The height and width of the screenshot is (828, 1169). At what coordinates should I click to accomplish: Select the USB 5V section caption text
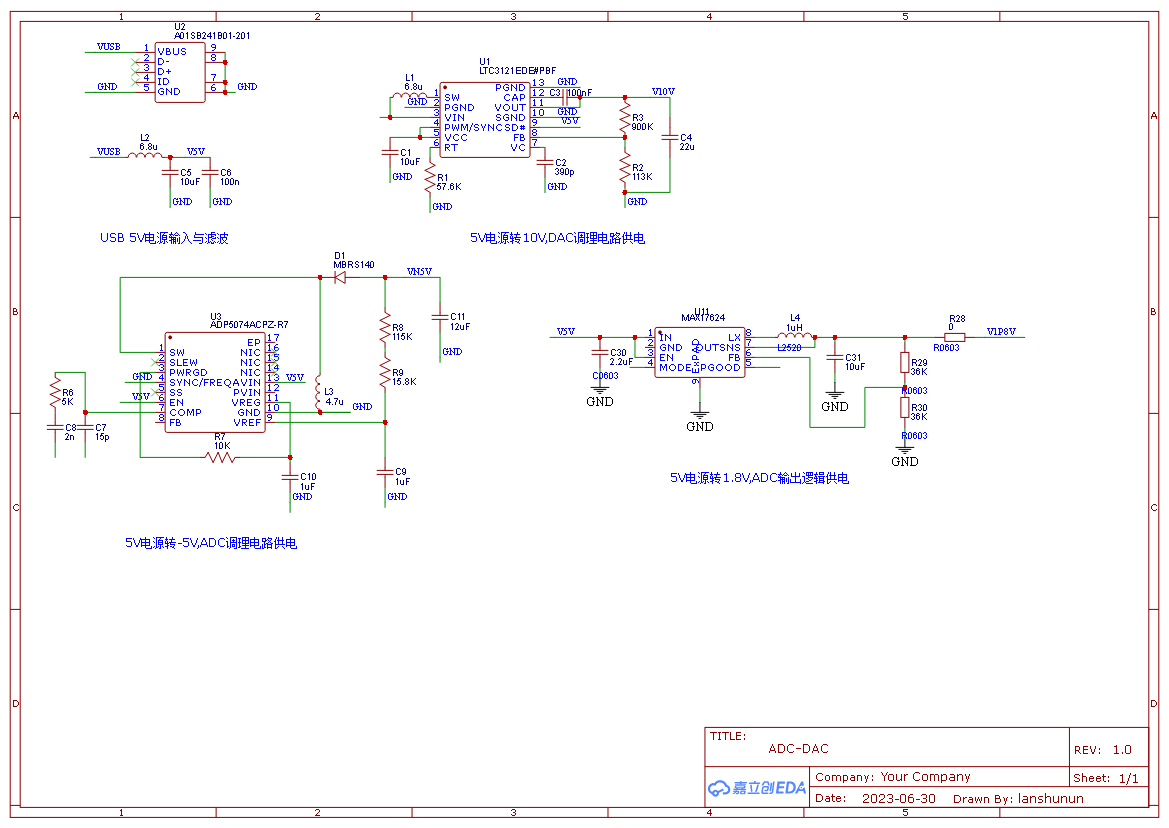(164, 238)
